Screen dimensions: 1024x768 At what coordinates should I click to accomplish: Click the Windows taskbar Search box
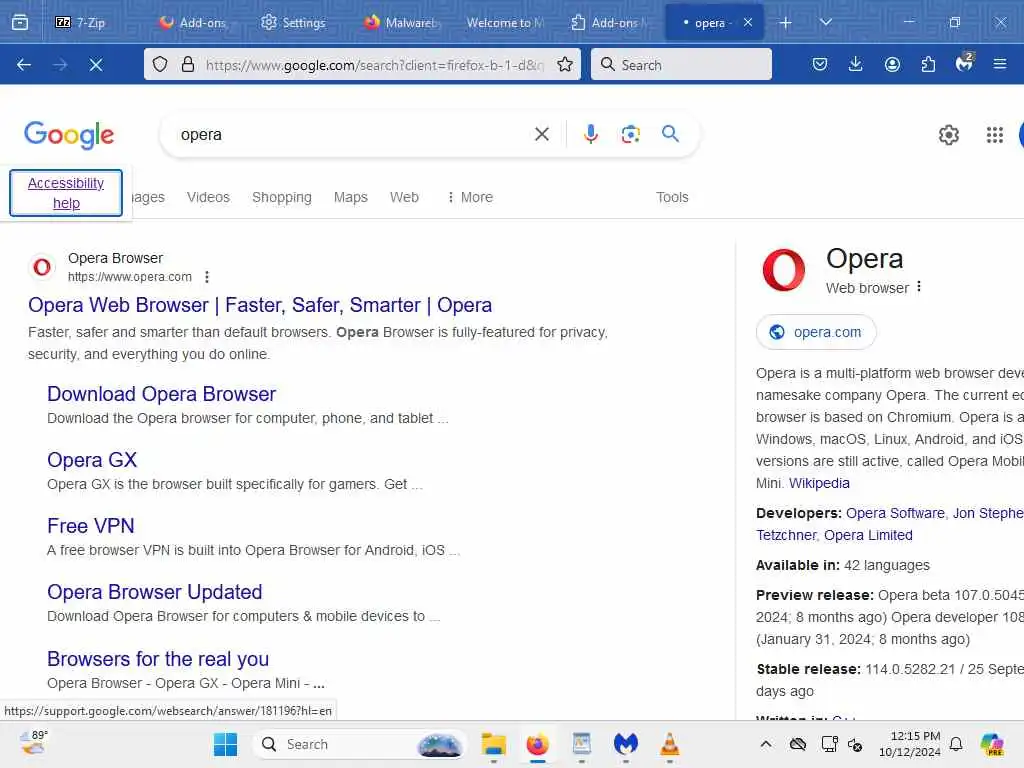[359, 744]
